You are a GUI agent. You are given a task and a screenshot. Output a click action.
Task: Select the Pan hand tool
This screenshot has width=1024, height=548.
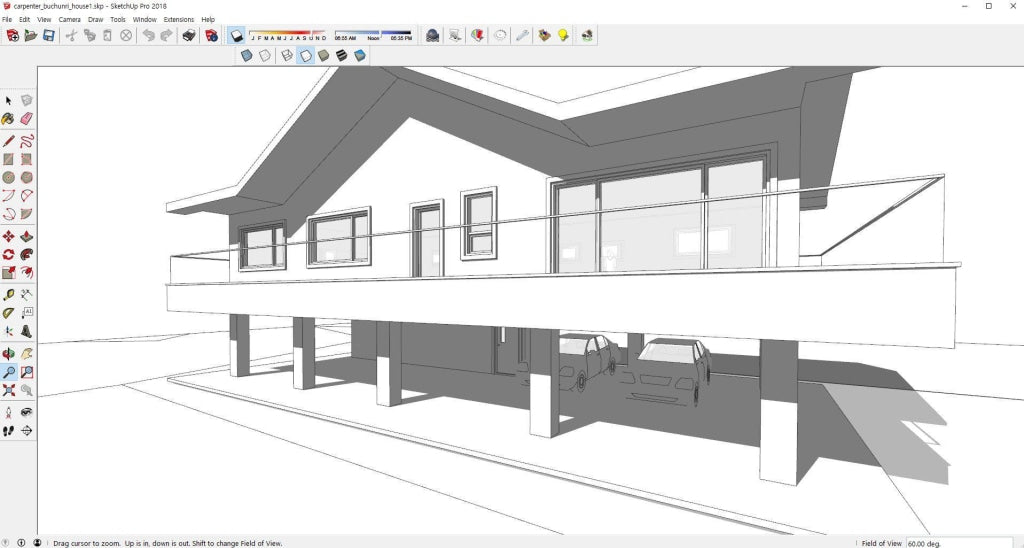pos(26,354)
